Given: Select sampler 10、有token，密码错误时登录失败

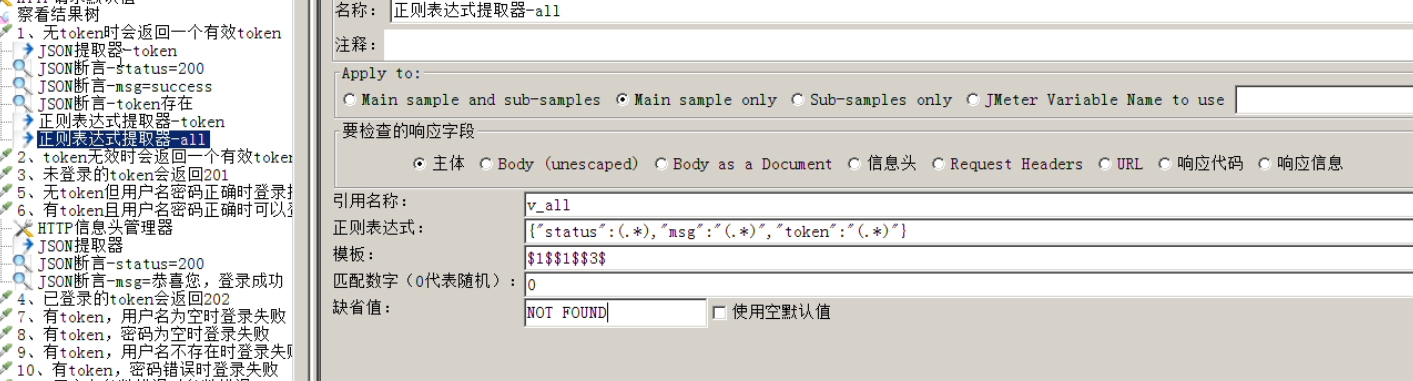Looking at the screenshot, I should coord(147,370).
